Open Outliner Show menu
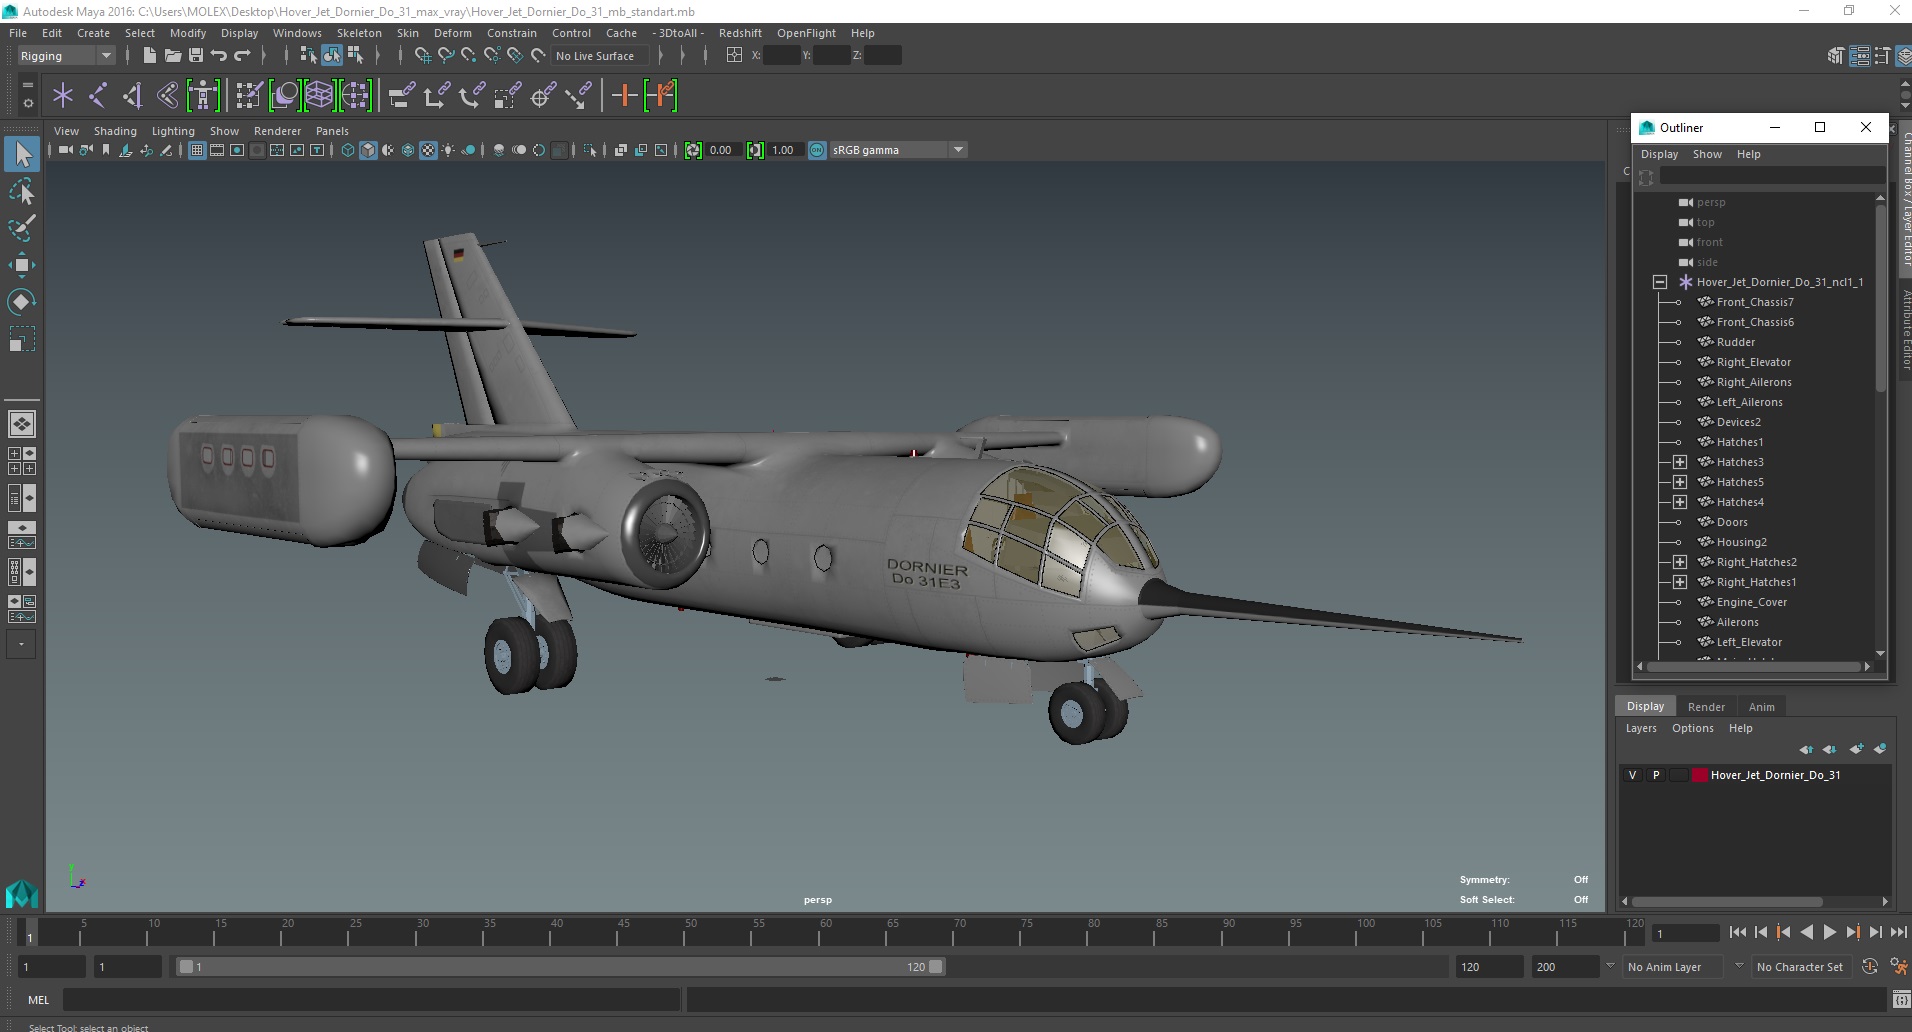The height and width of the screenshot is (1032, 1912). pos(1707,154)
